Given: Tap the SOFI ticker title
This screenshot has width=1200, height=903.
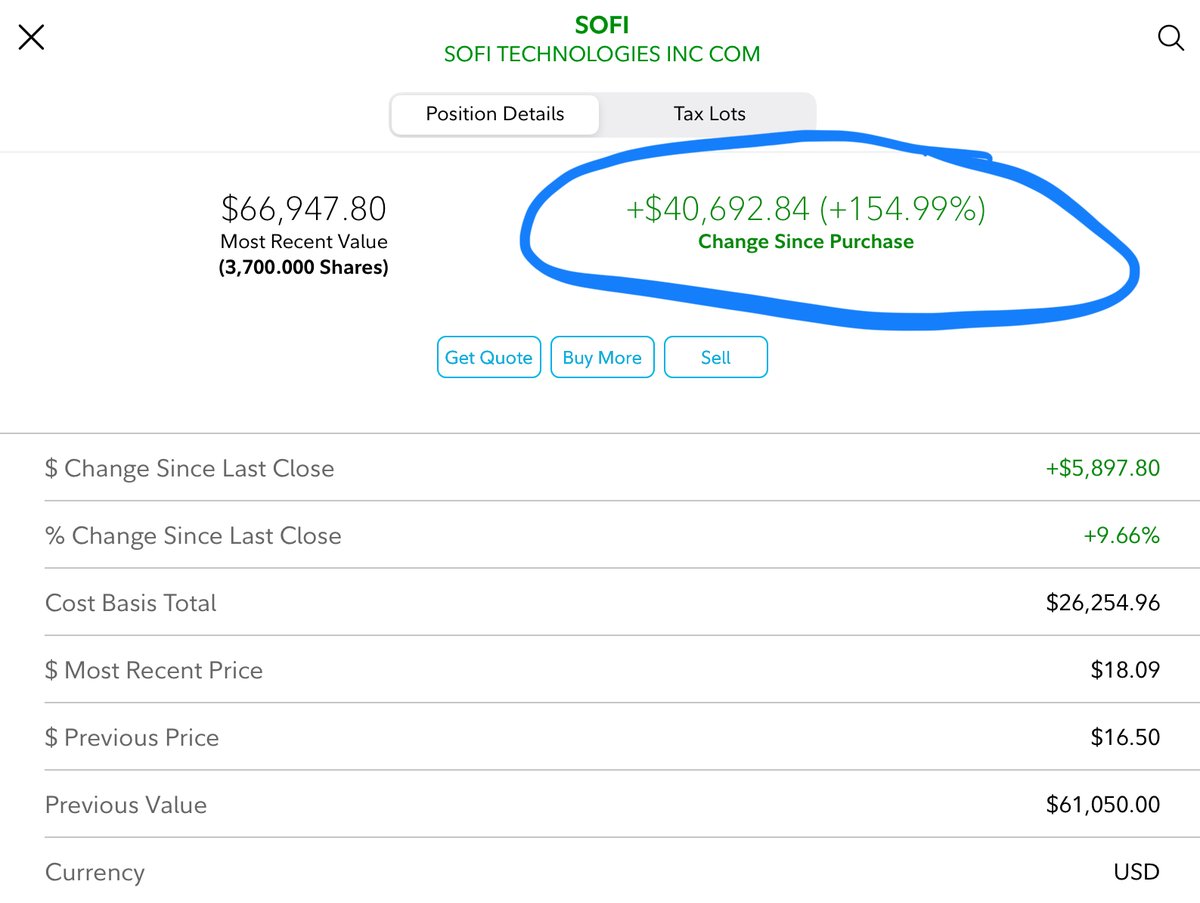Looking at the screenshot, I should pos(602,24).
